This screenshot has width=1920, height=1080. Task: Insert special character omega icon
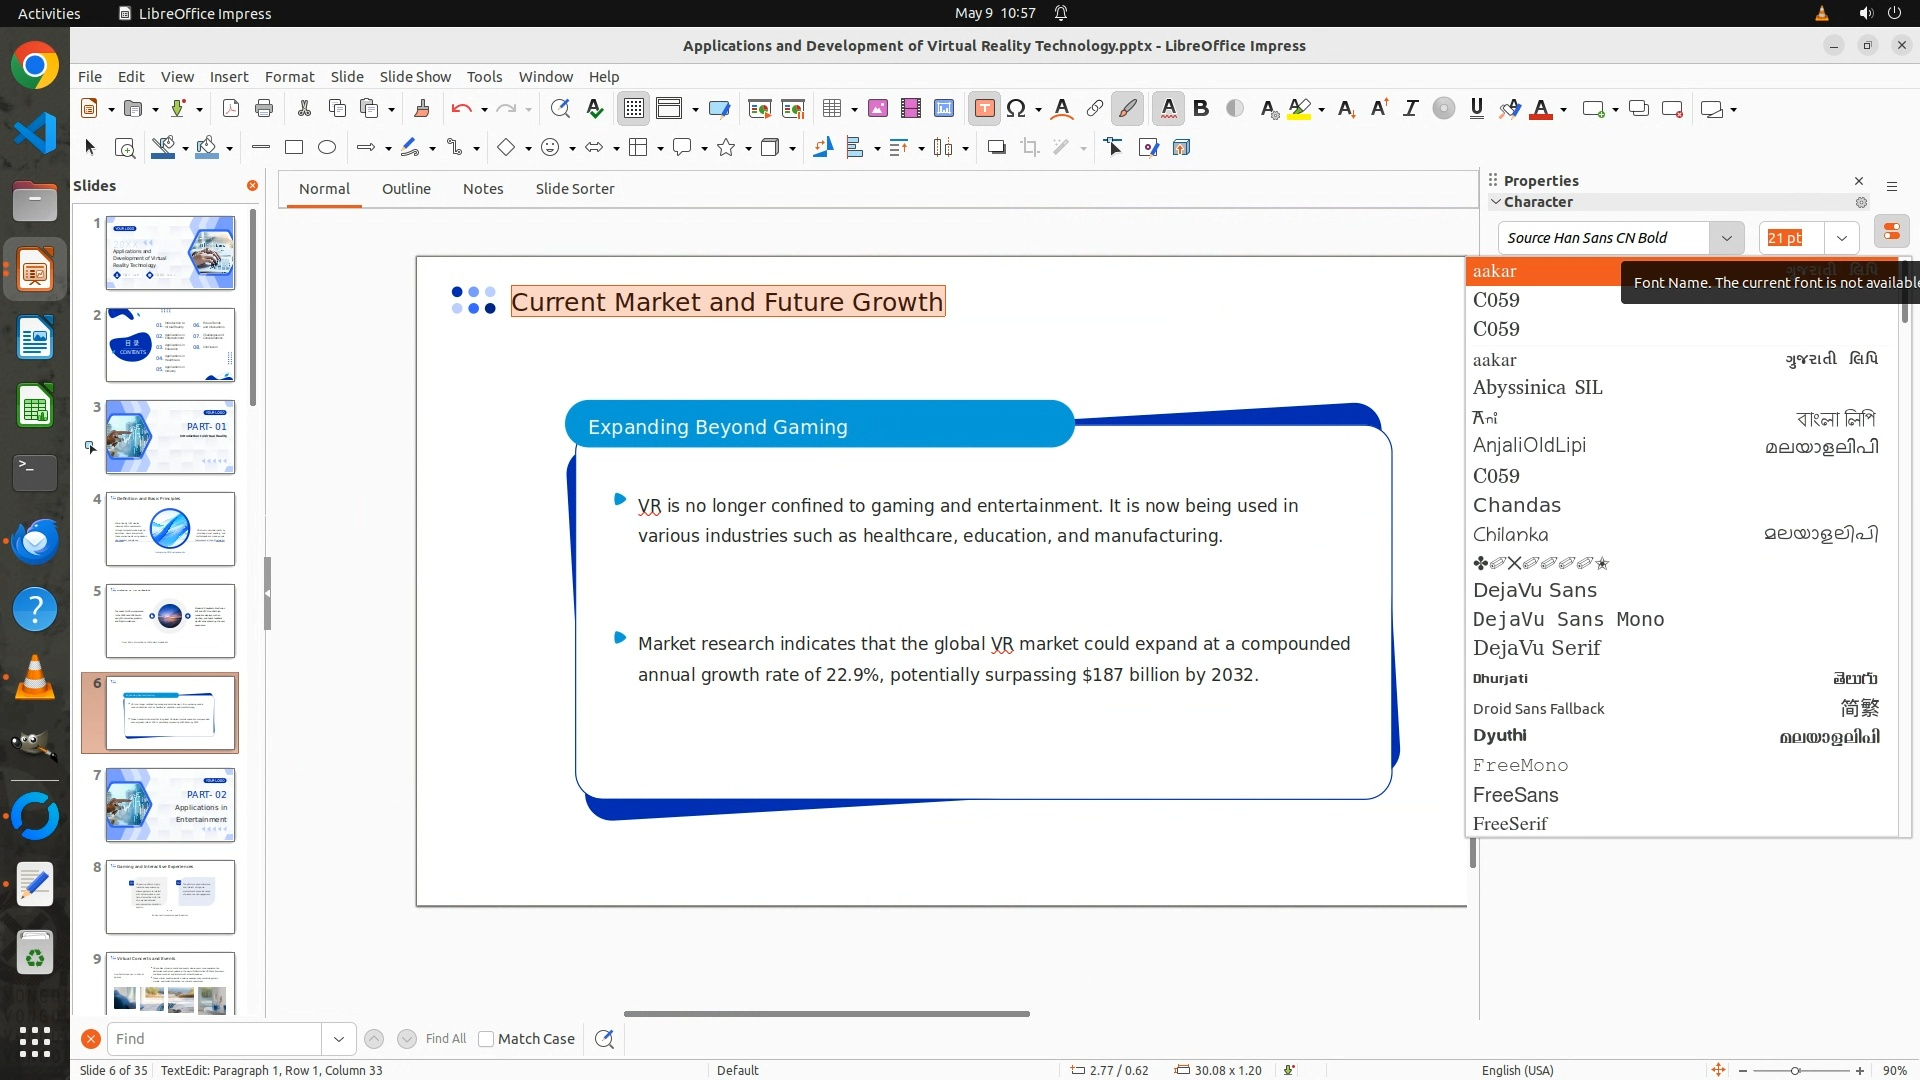coord(1016,109)
